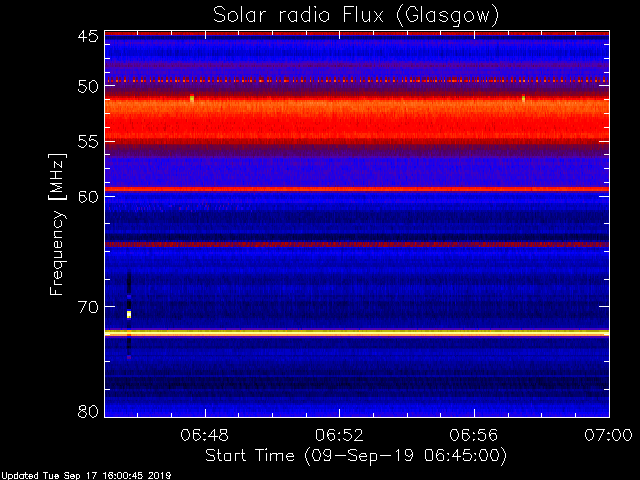
Task: Select the 80 MHz frequency tick label
Action: [x=88, y=411]
